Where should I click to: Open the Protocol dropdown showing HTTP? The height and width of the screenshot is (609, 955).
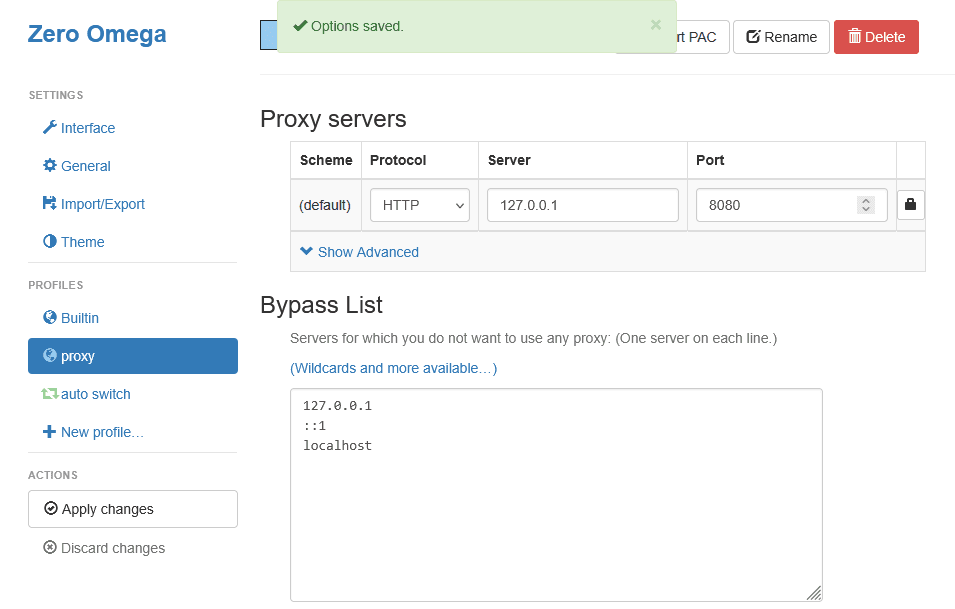(419, 204)
